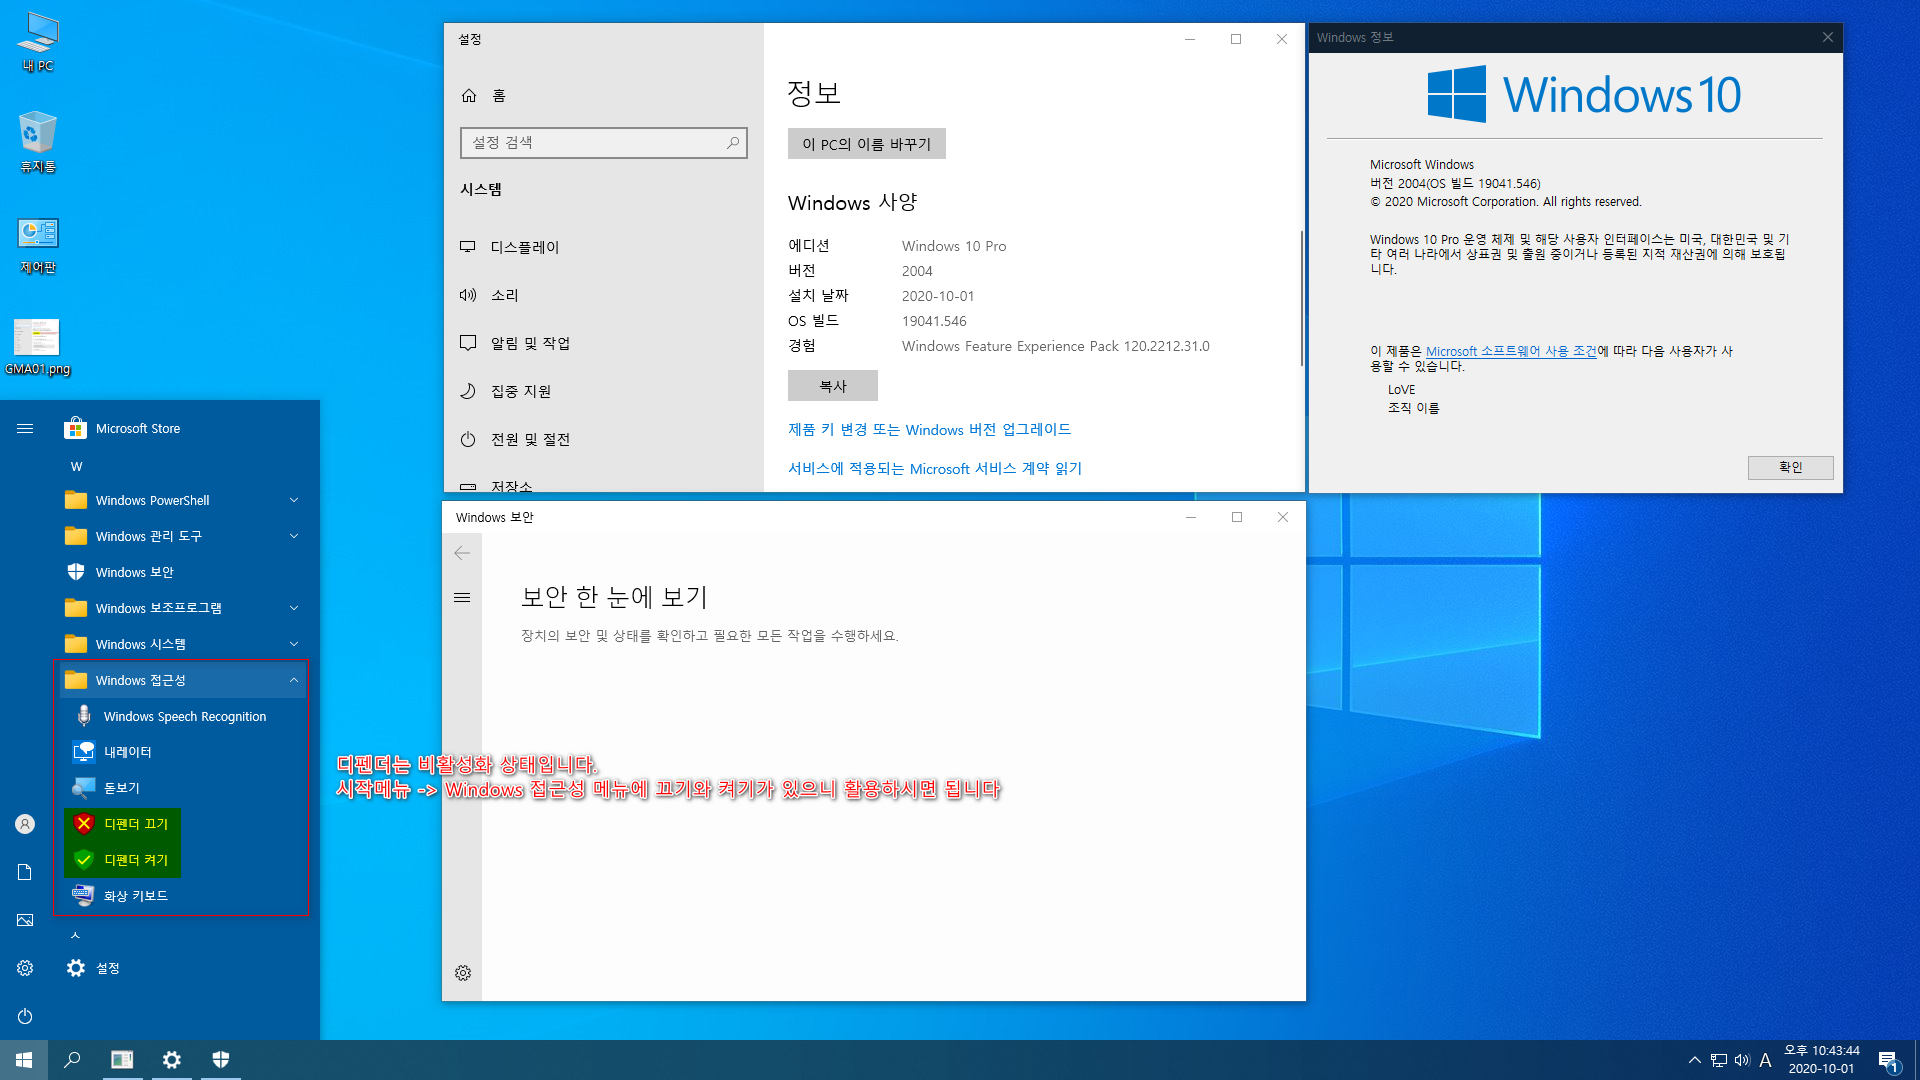Open Microsoft Store from start menu
Screen dimensions: 1920x1080
pyautogui.click(x=137, y=428)
